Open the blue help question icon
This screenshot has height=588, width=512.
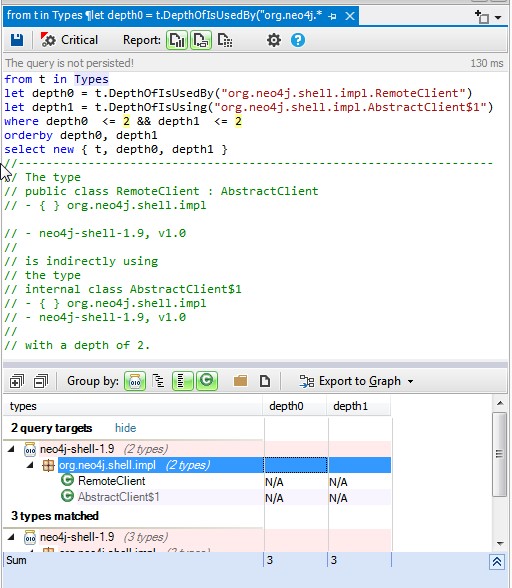[298, 40]
